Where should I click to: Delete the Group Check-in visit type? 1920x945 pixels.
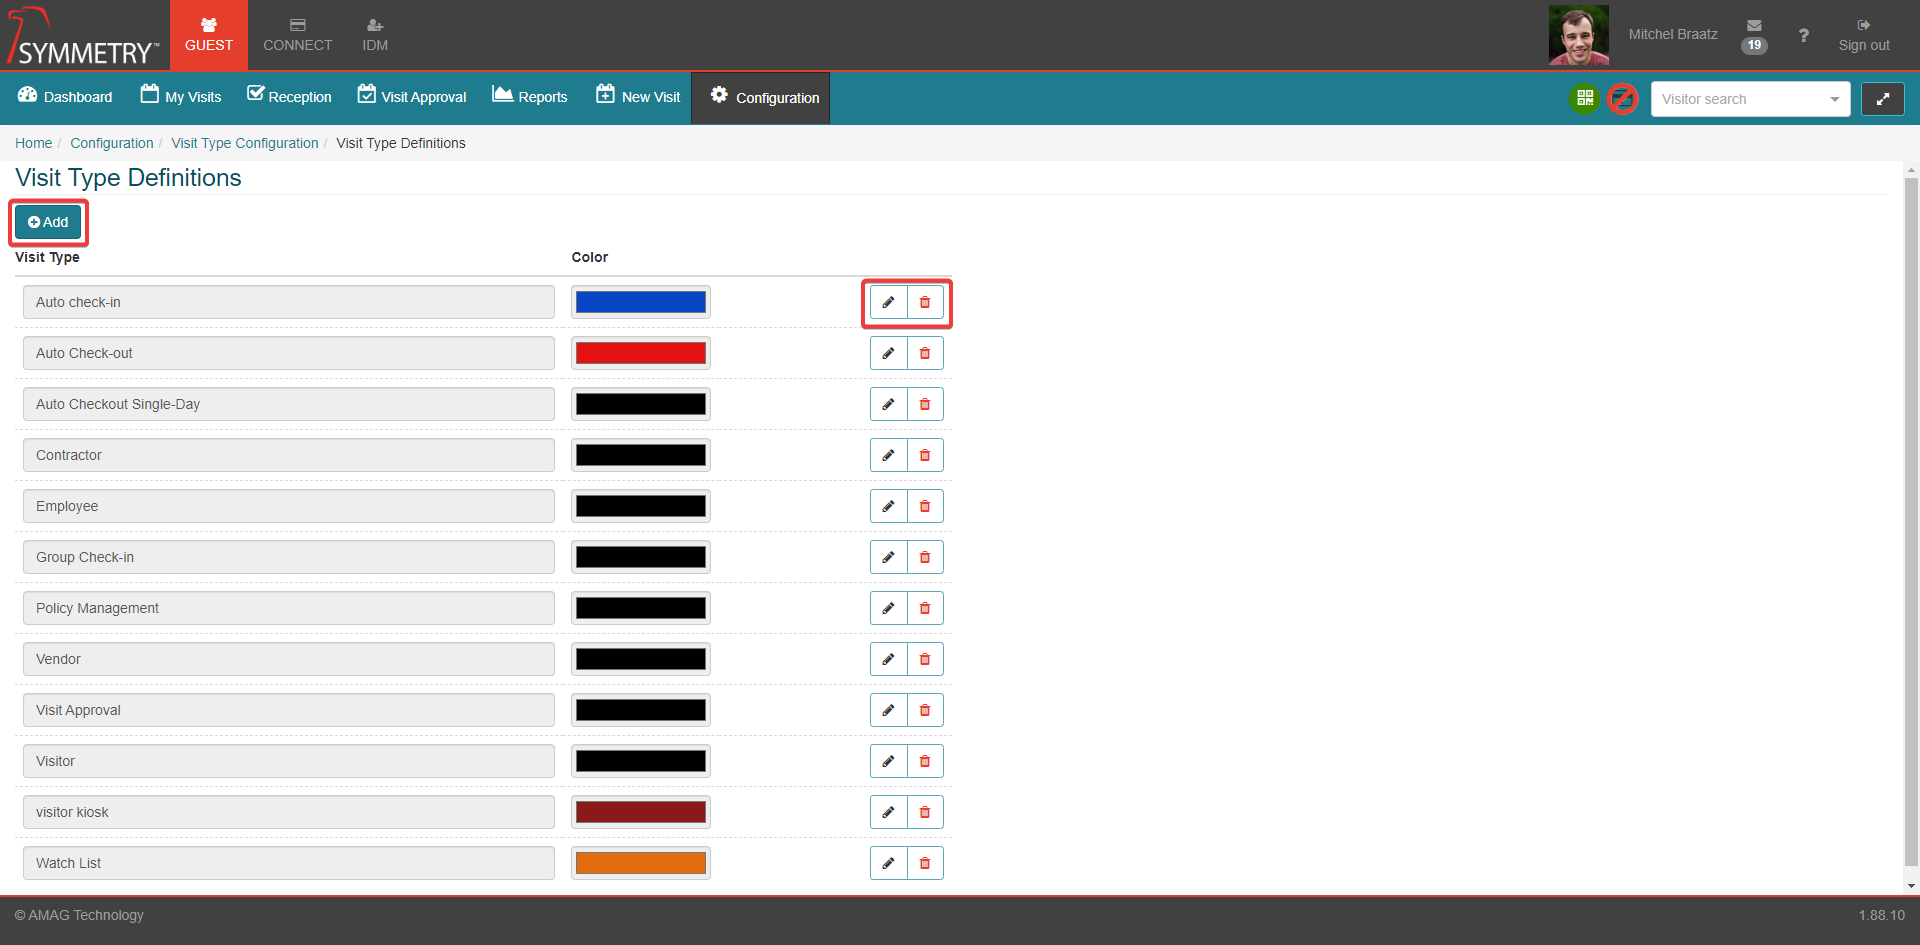[925, 557]
